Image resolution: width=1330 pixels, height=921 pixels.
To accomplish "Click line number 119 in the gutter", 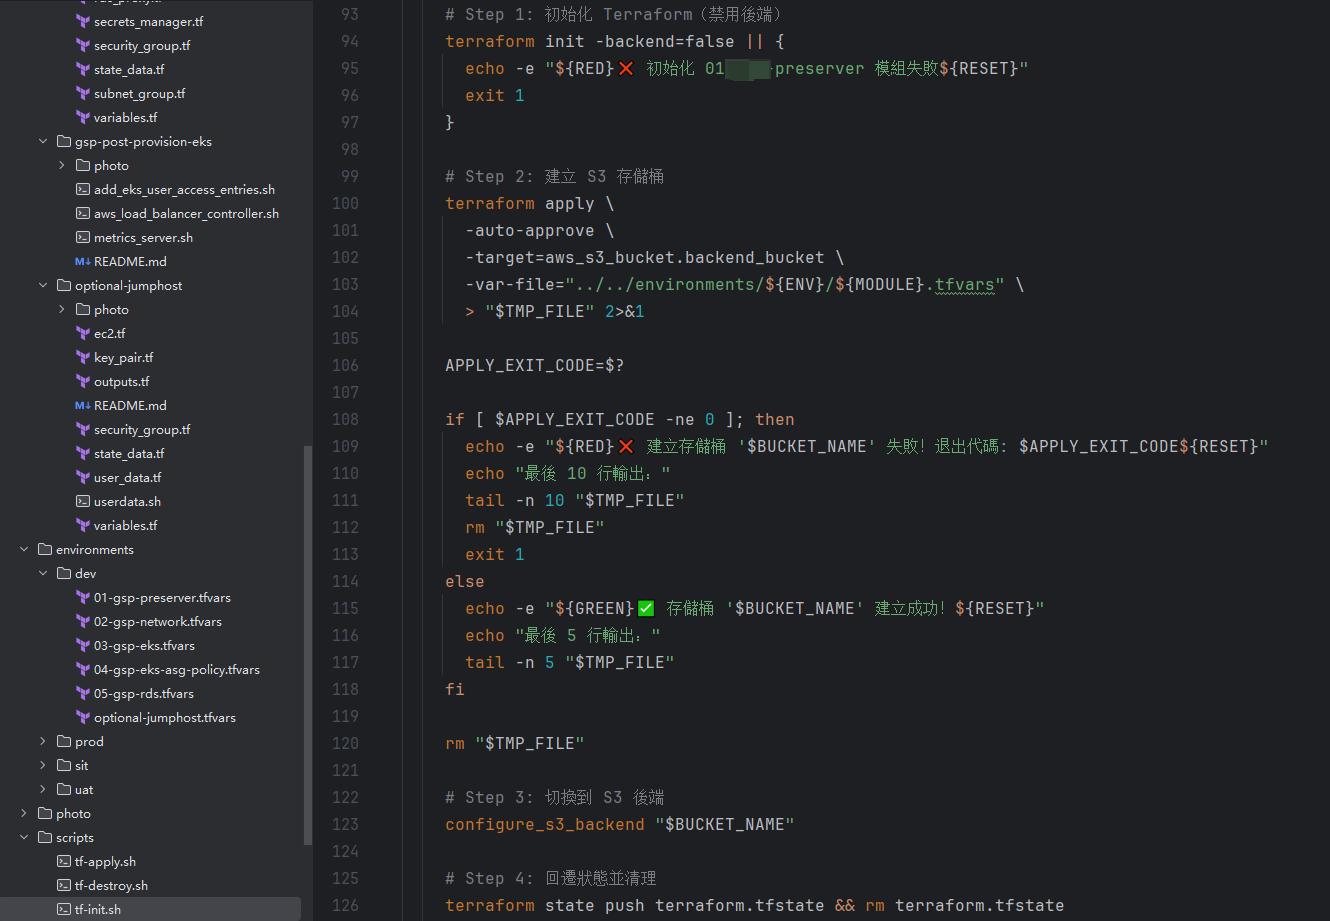I will point(345,717).
